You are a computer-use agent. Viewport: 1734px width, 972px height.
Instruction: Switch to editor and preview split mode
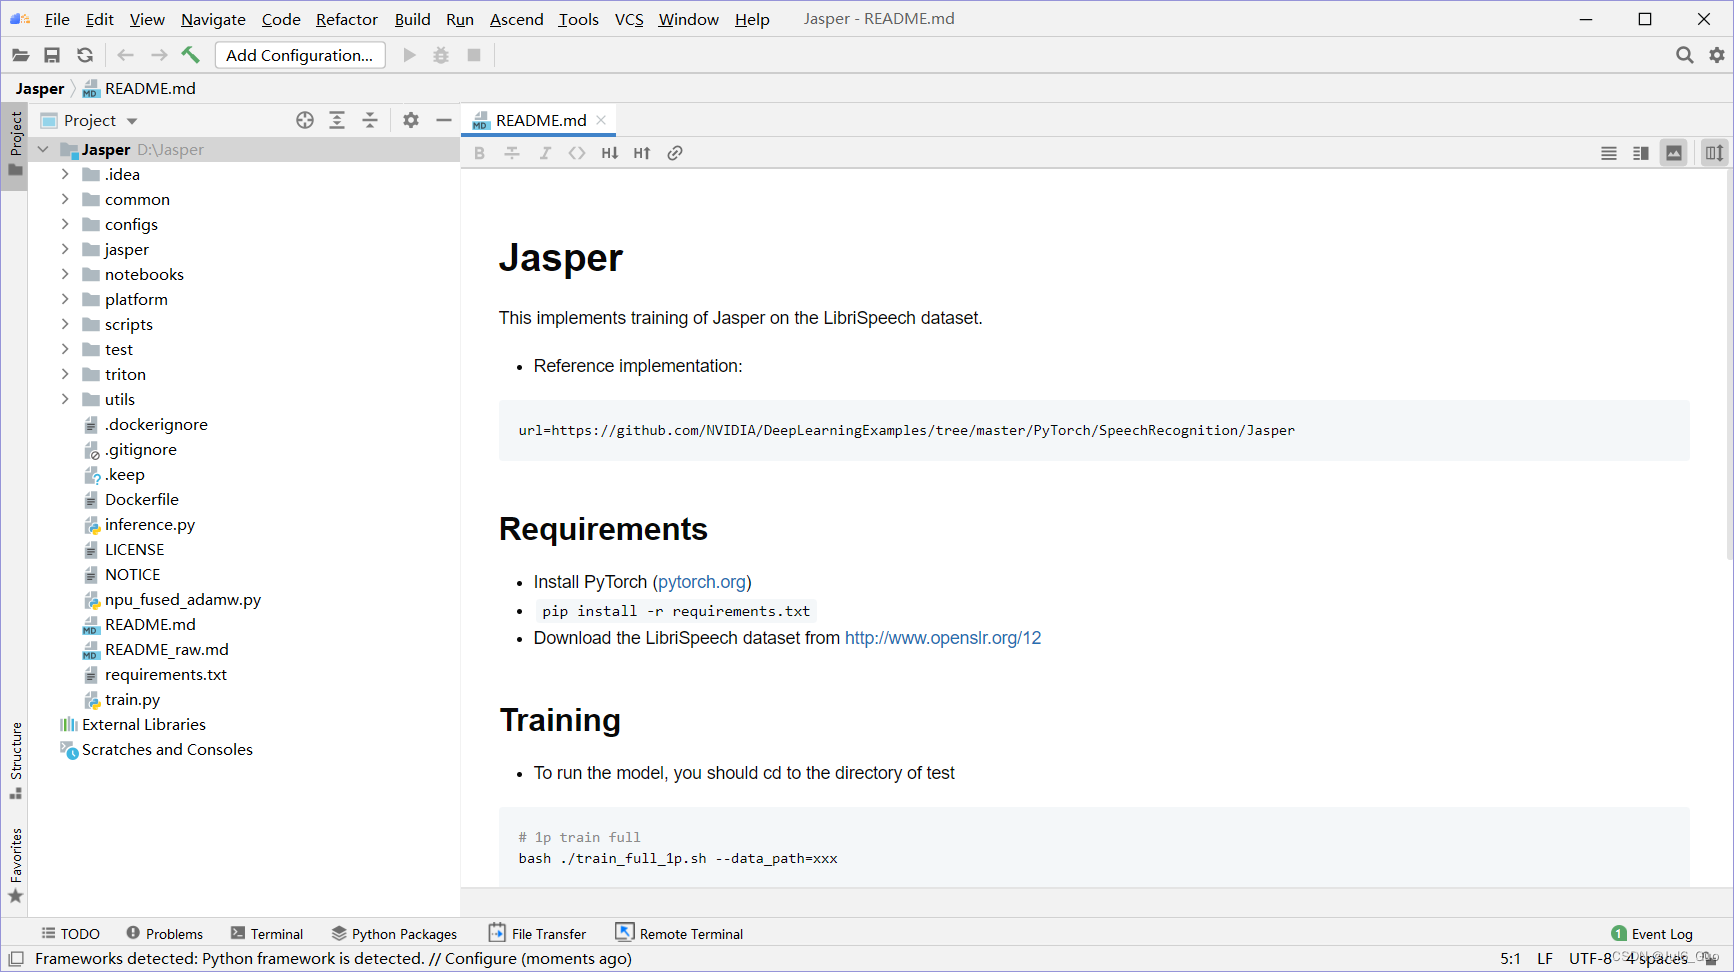(1641, 153)
